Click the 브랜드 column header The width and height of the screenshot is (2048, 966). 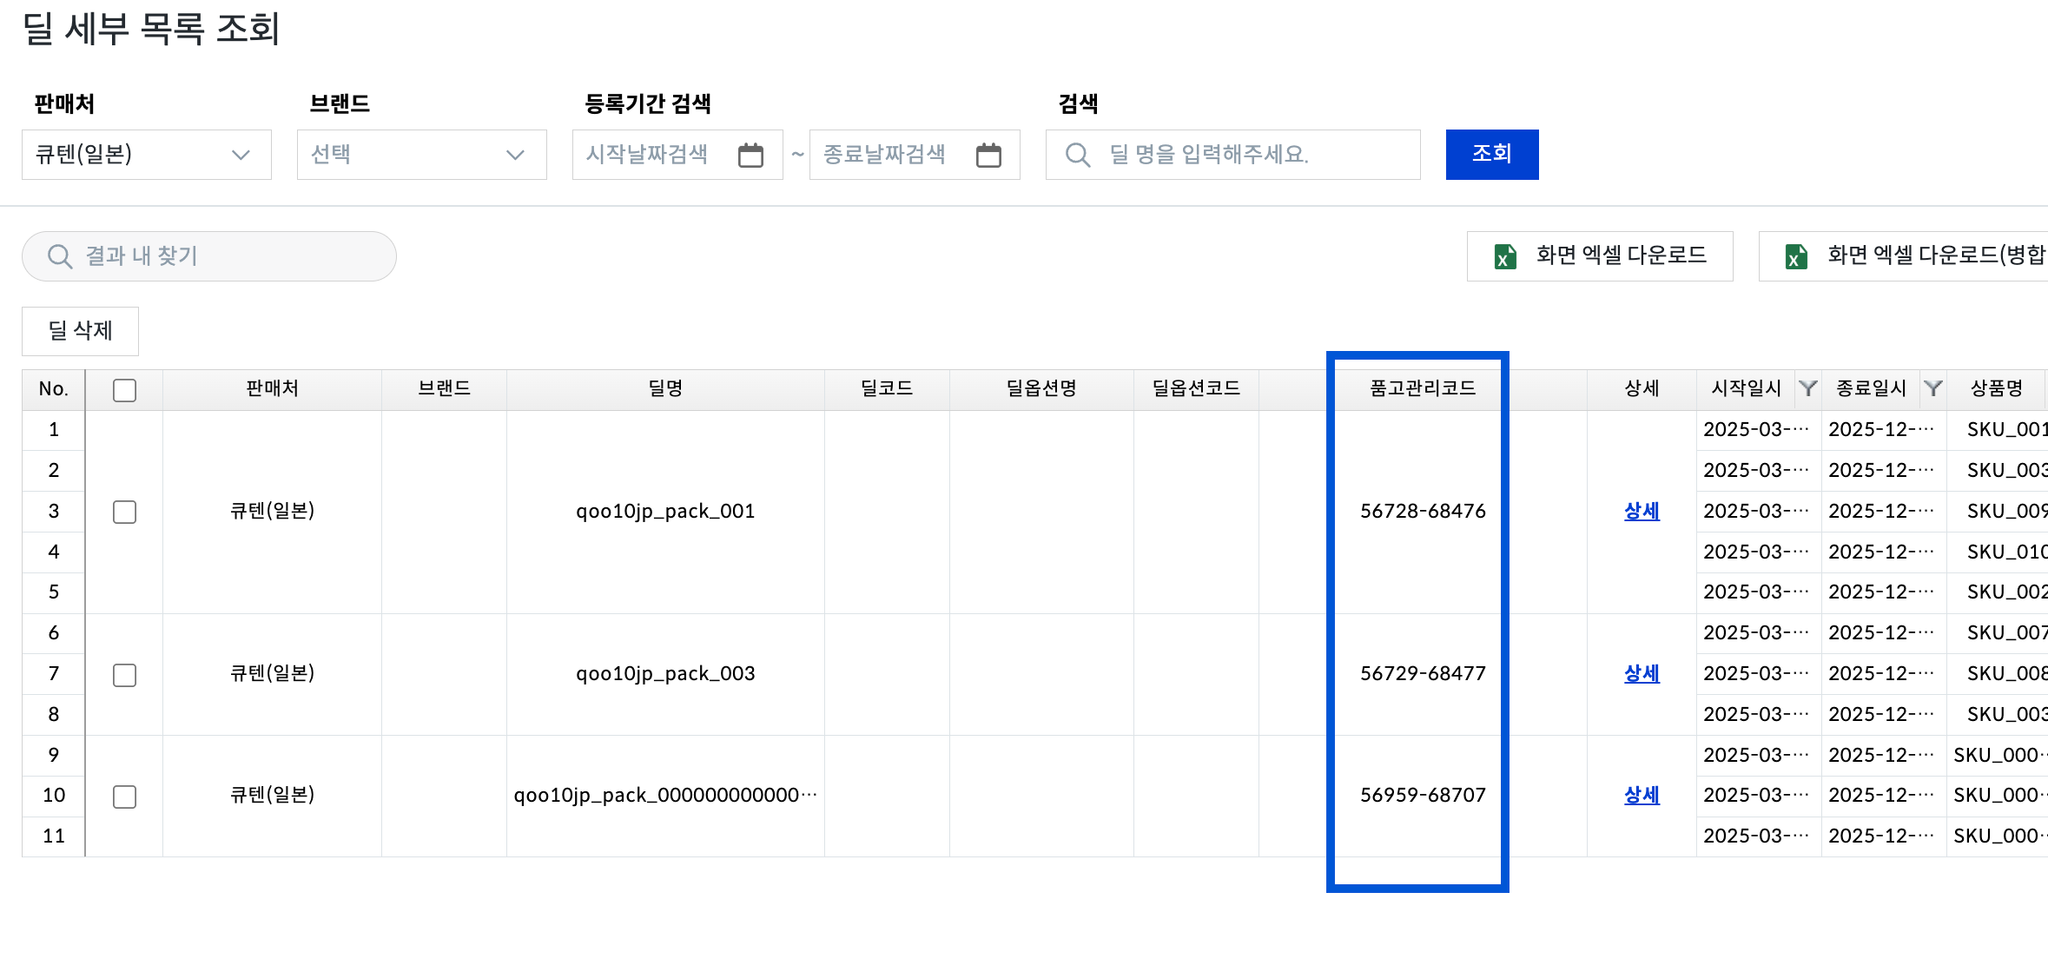pyautogui.click(x=444, y=389)
